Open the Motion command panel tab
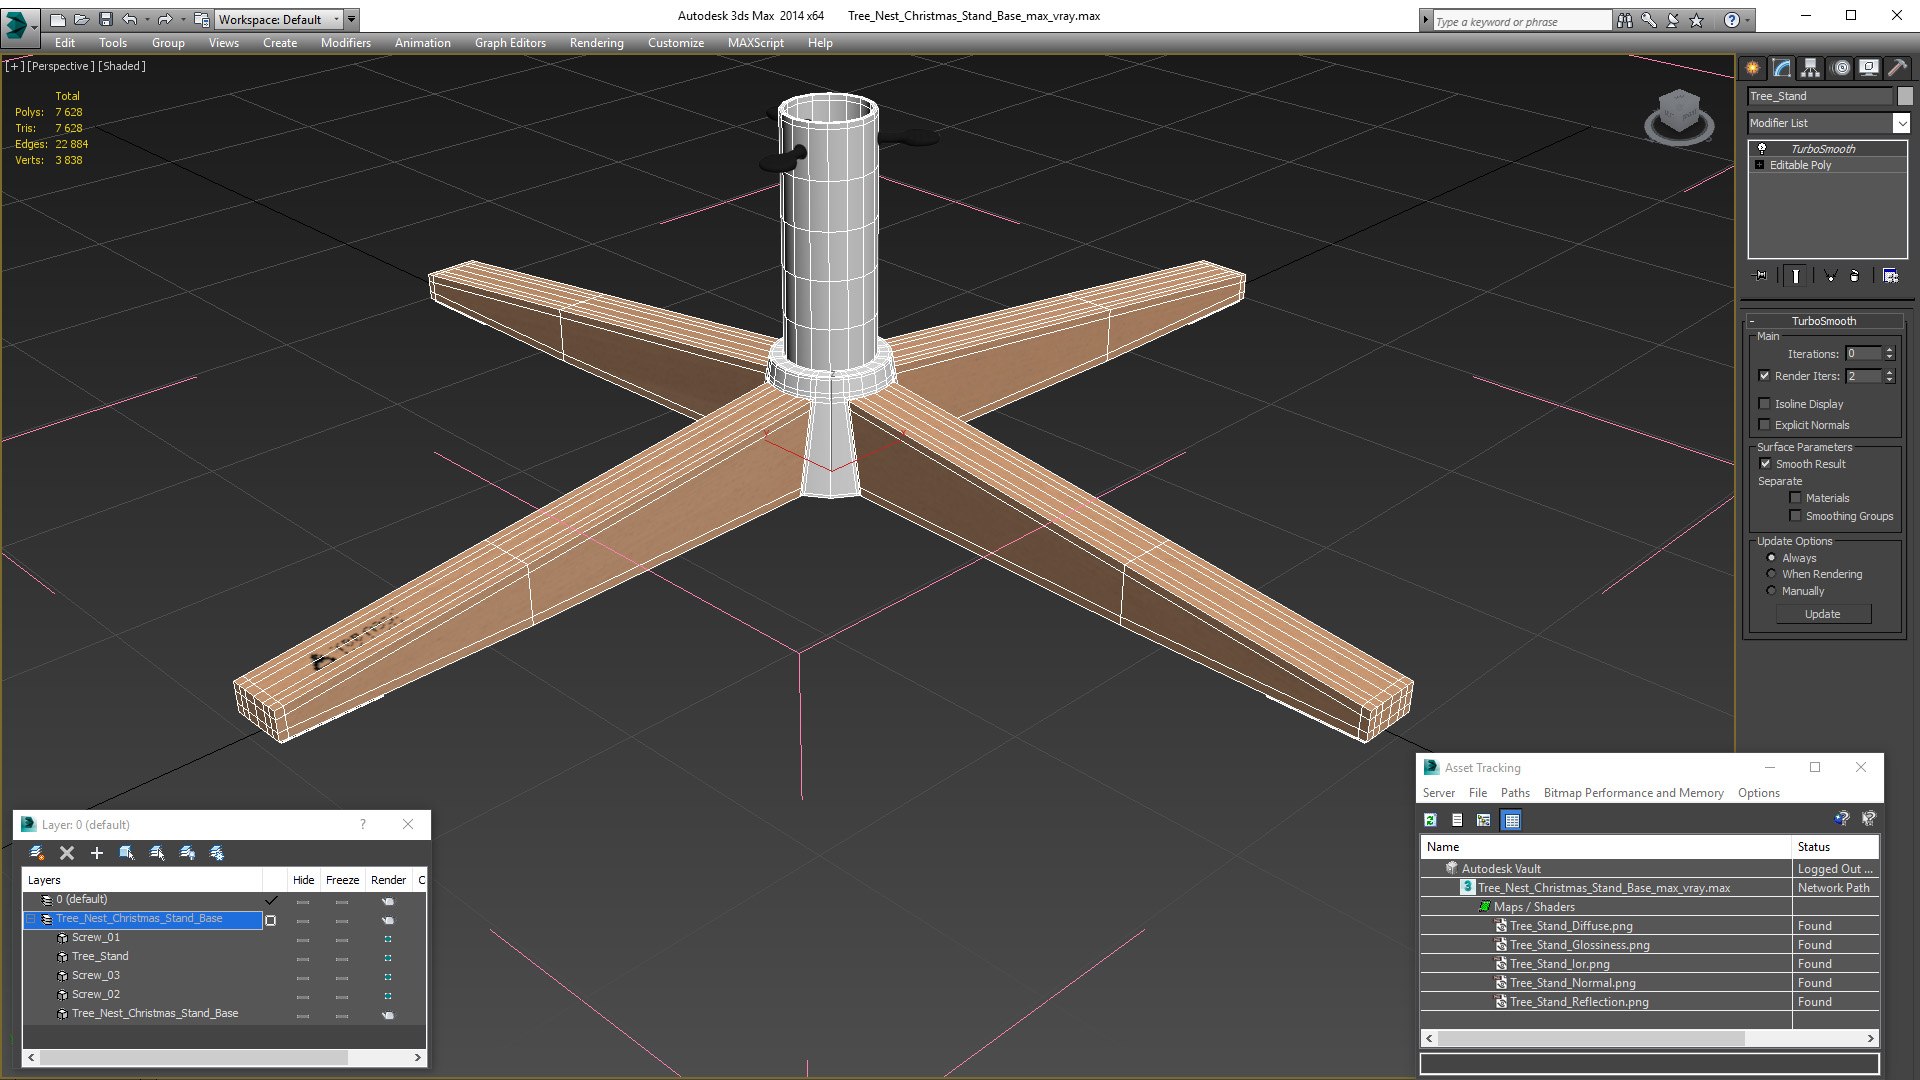The height and width of the screenshot is (1080, 1920). [1840, 68]
